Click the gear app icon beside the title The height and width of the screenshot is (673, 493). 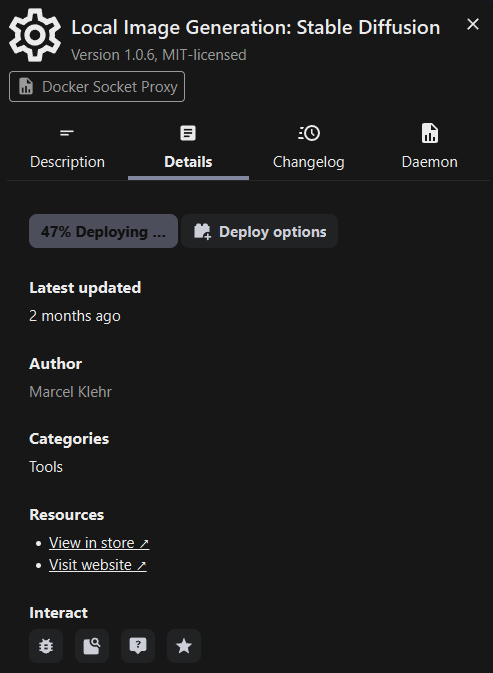[x=35, y=35]
